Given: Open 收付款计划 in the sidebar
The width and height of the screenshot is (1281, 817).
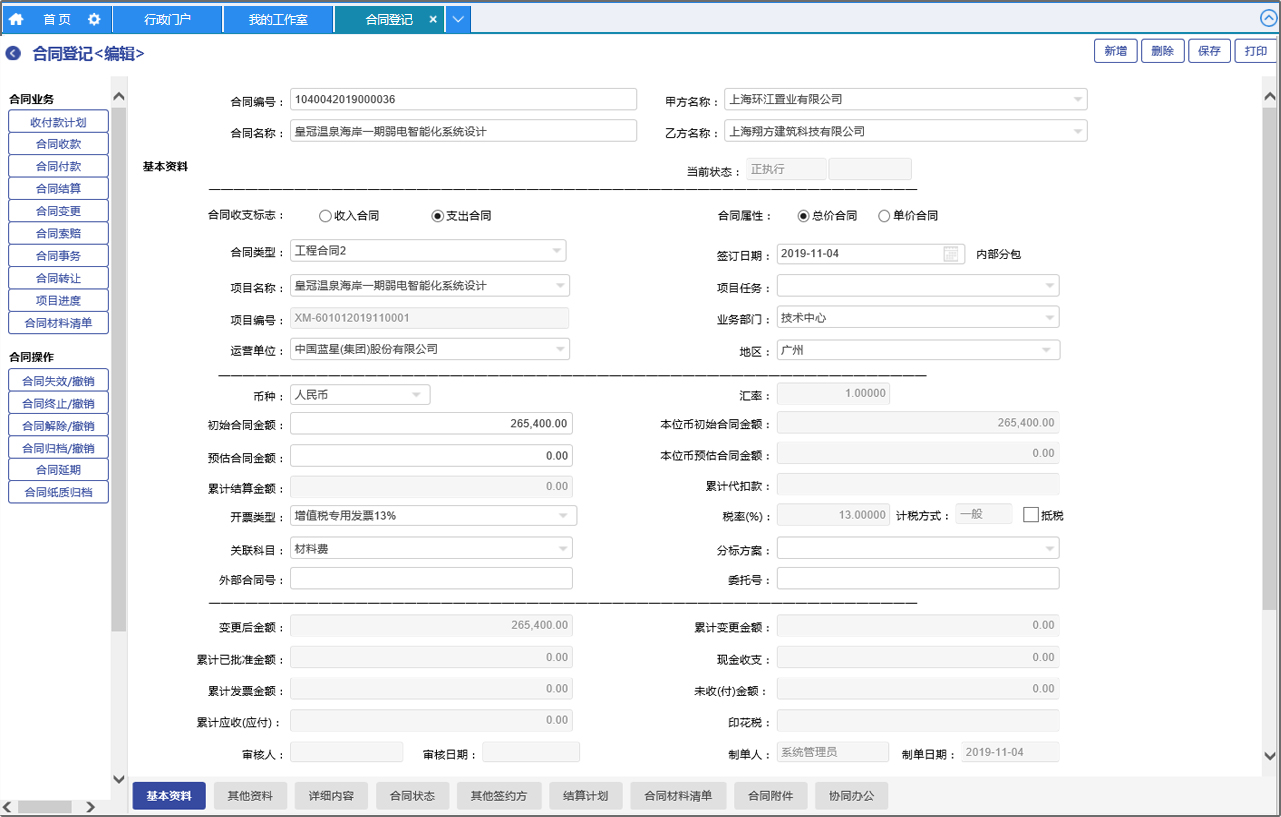Looking at the screenshot, I should coord(58,122).
